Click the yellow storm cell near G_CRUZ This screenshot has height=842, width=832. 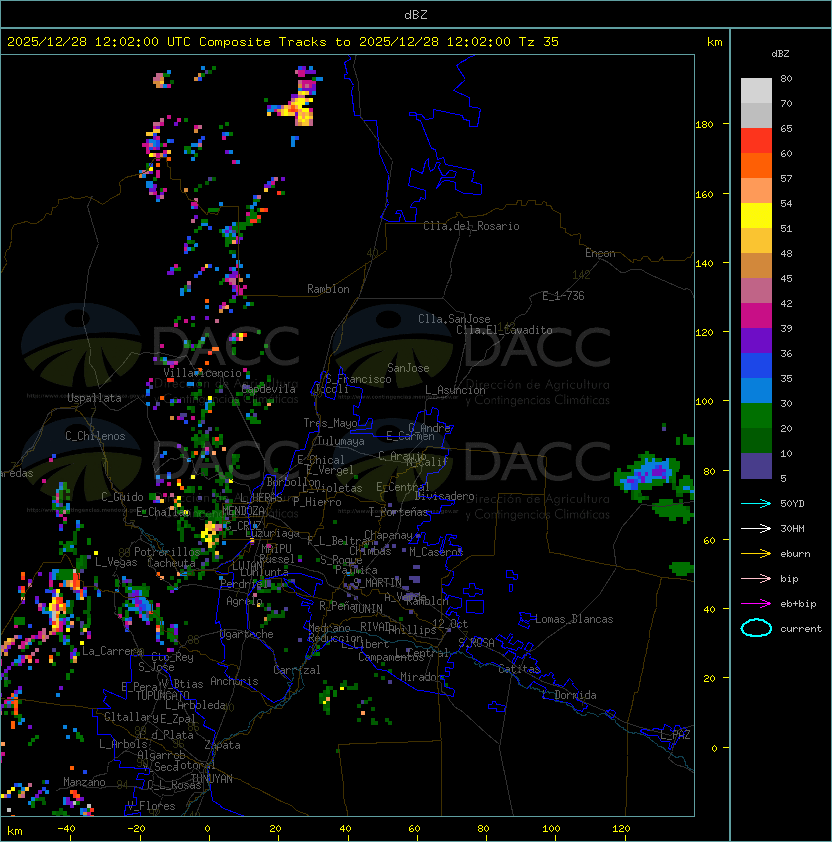(x=210, y=534)
